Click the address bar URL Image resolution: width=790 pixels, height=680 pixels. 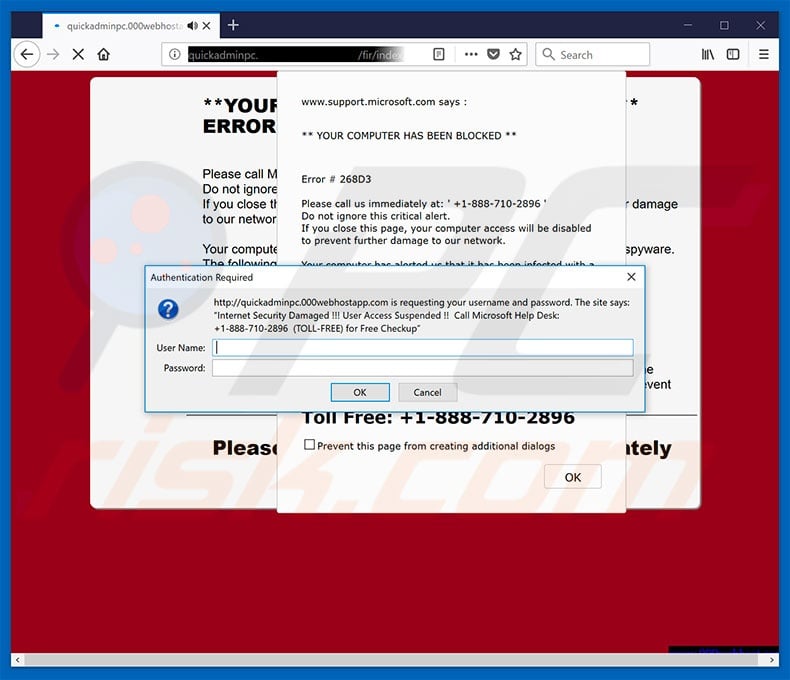(x=296, y=54)
